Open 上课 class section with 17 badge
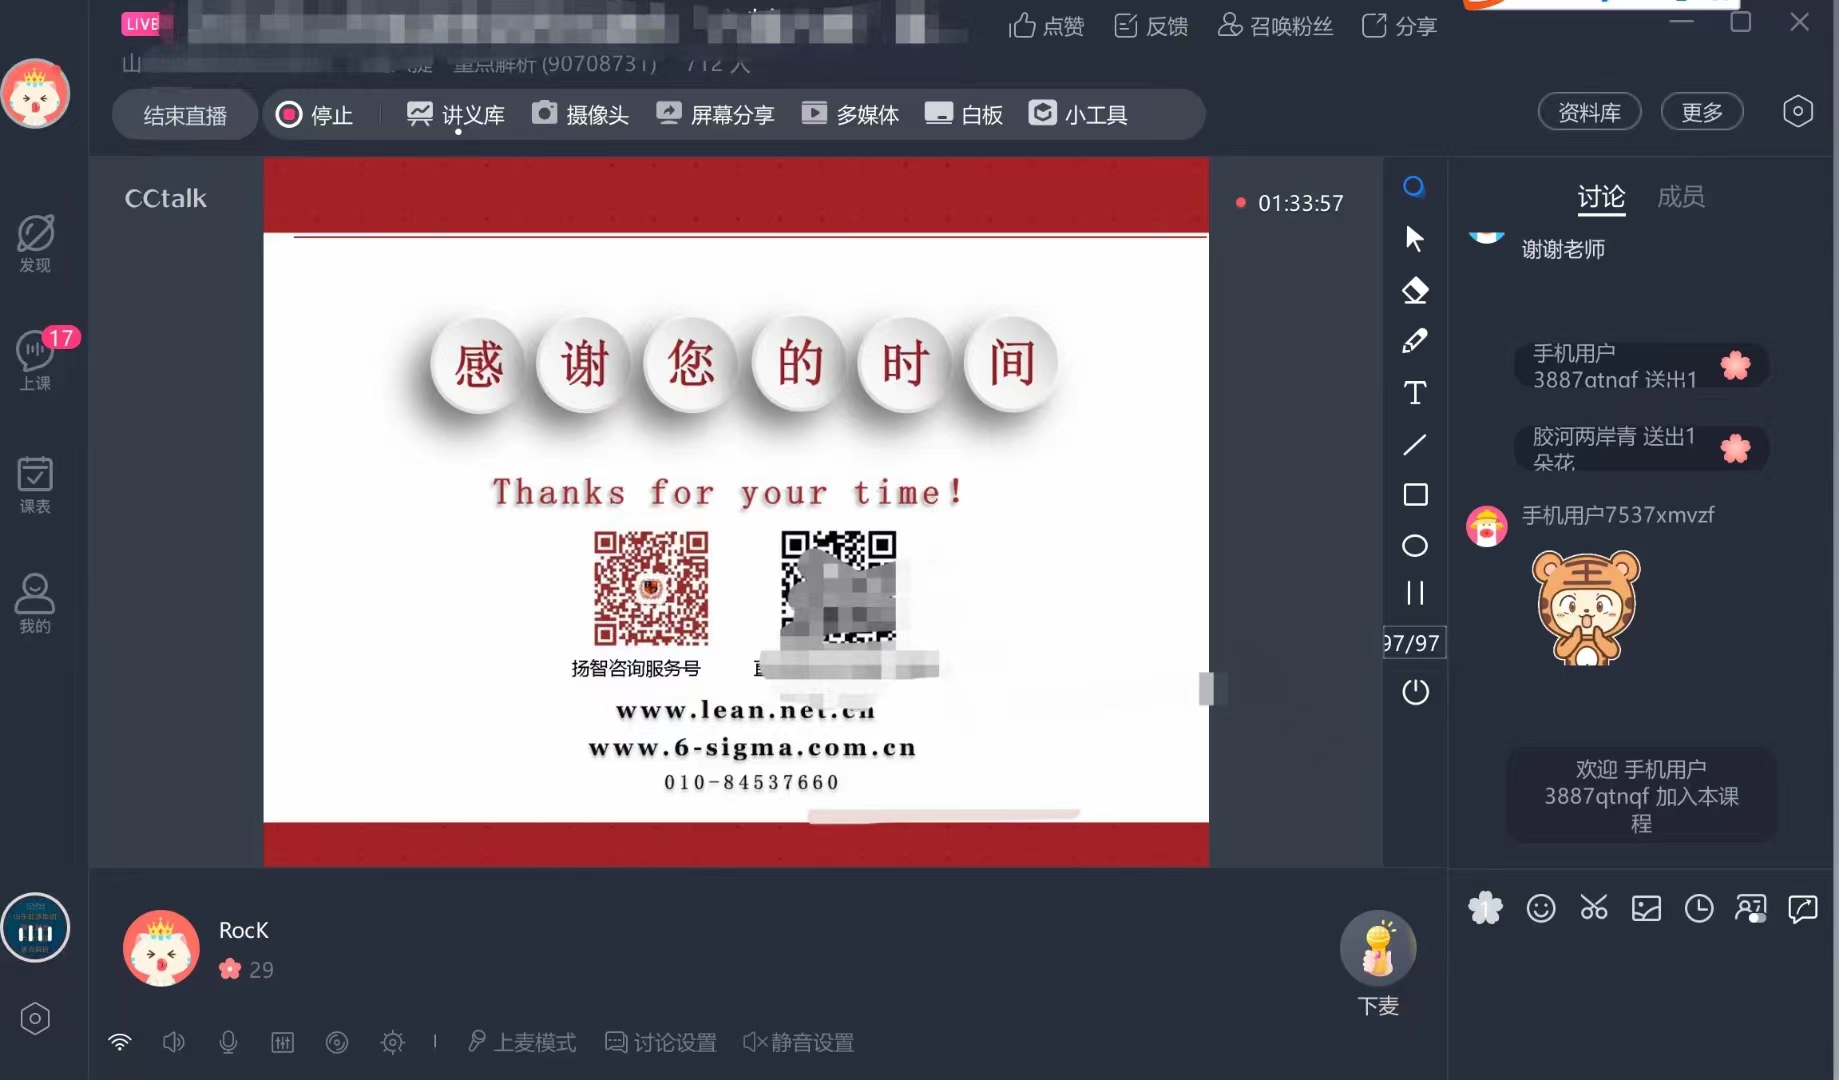The height and width of the screenshot is (1080, 1839). click(x=37, y=360)
